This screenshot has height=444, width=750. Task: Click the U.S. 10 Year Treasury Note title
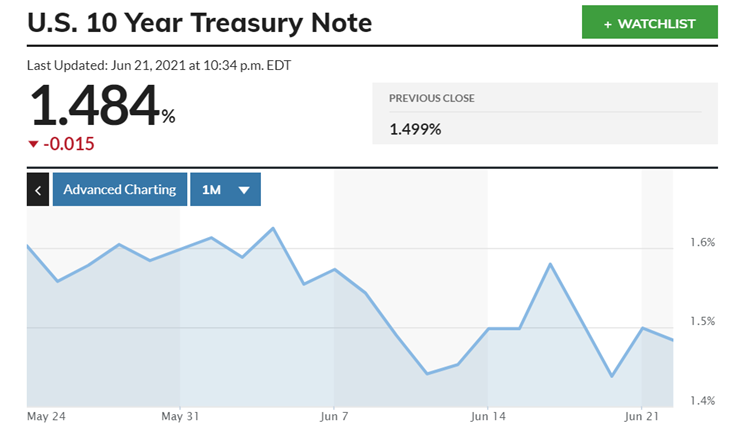(200, 22)
